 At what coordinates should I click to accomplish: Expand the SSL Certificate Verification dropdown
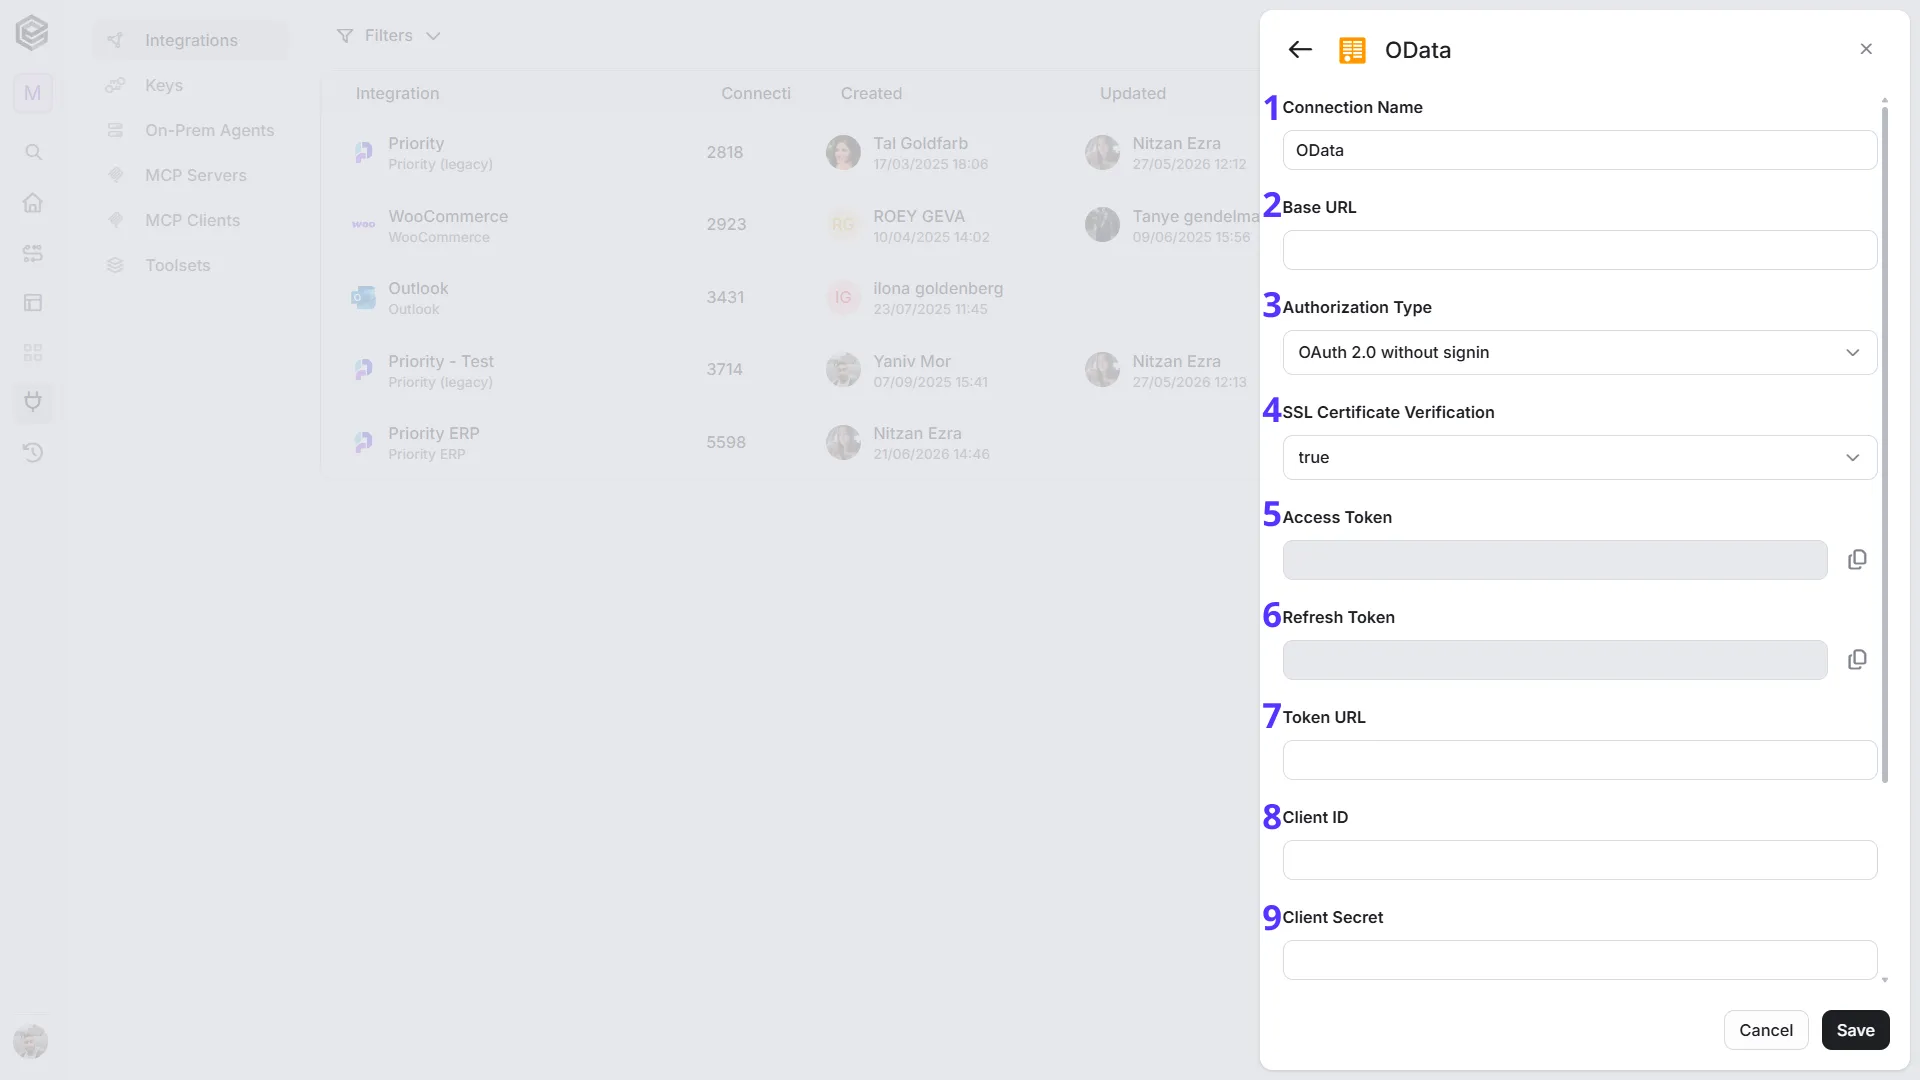pyautogui.click(x=1580, y=457)
